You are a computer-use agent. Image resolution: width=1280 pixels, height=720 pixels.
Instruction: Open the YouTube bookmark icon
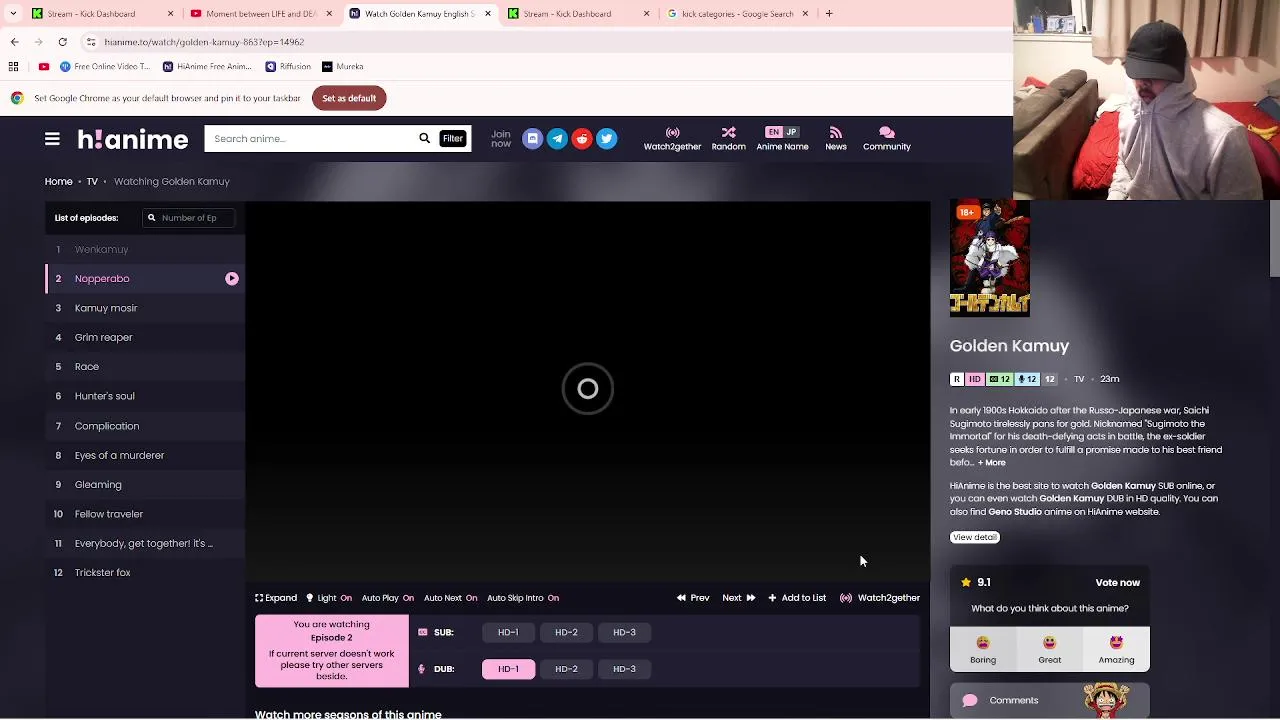(44, 67)
